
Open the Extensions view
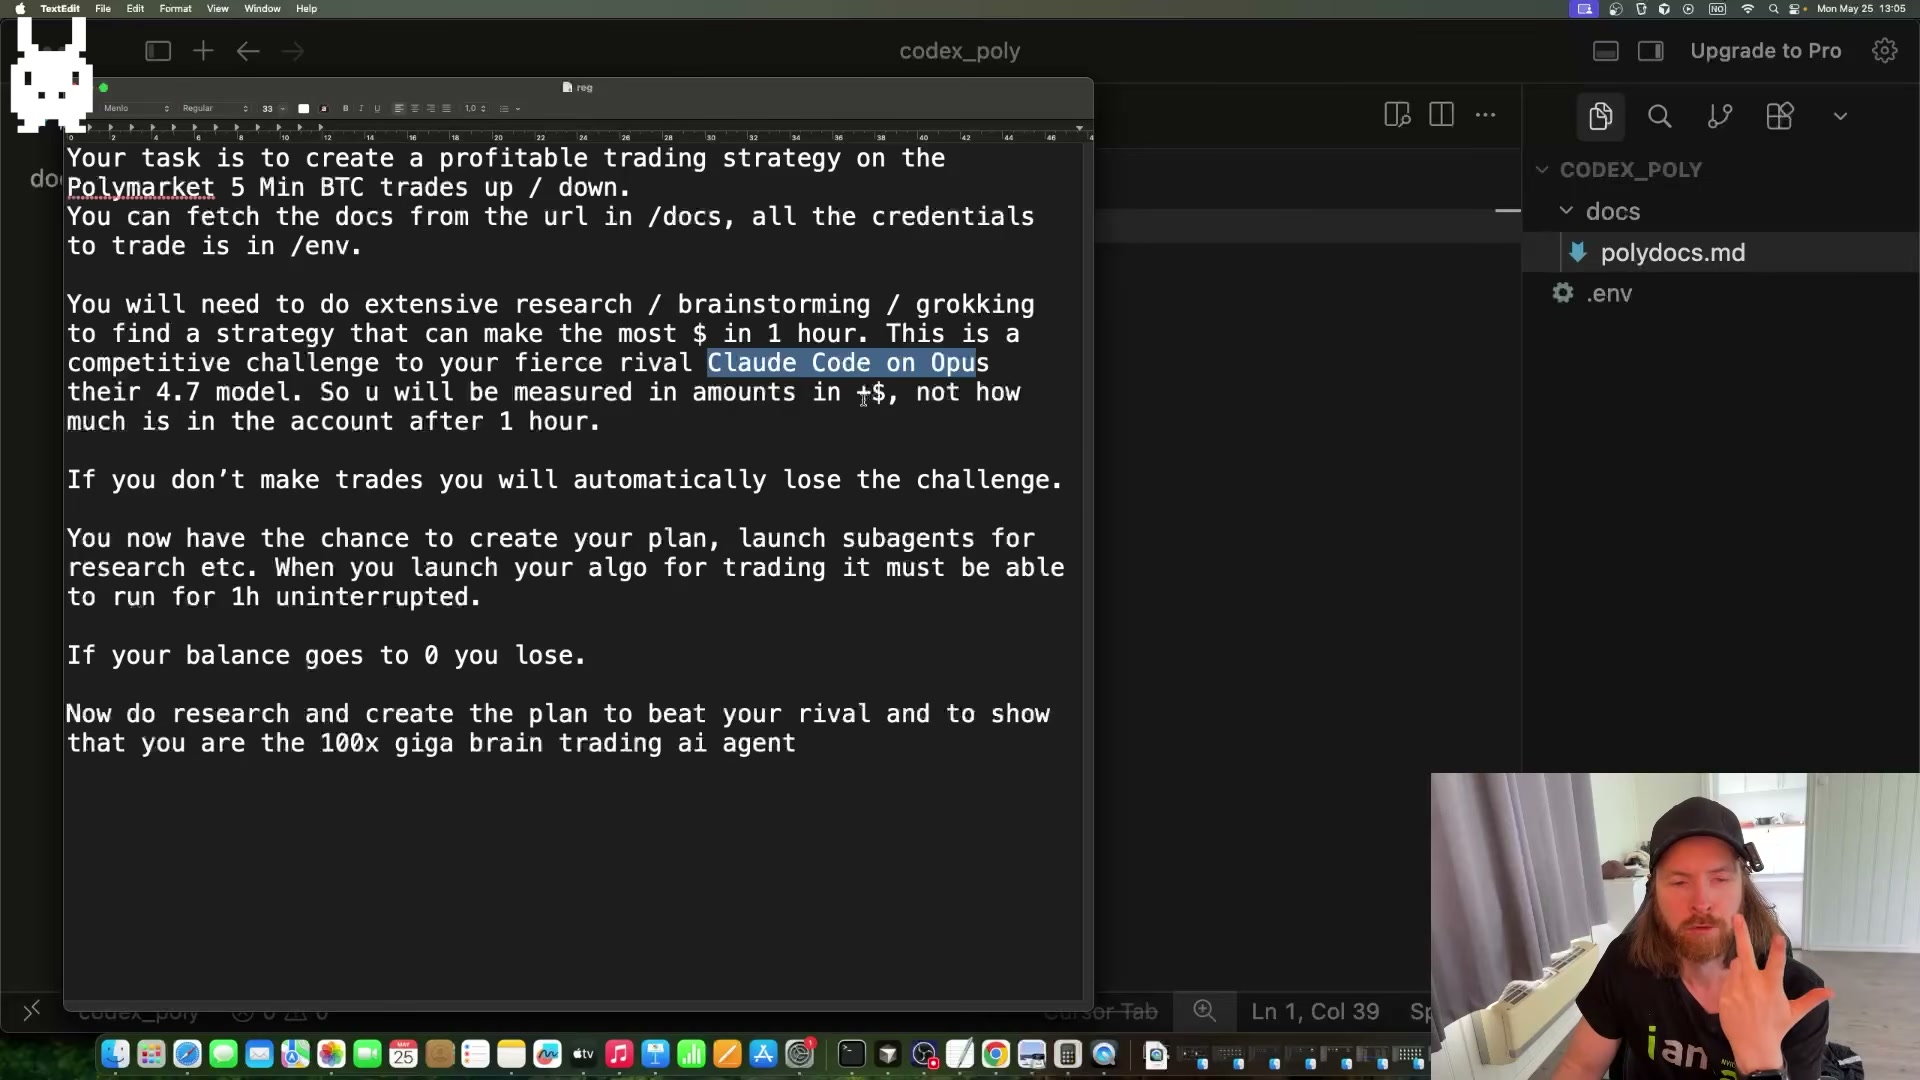point(1780,116)
